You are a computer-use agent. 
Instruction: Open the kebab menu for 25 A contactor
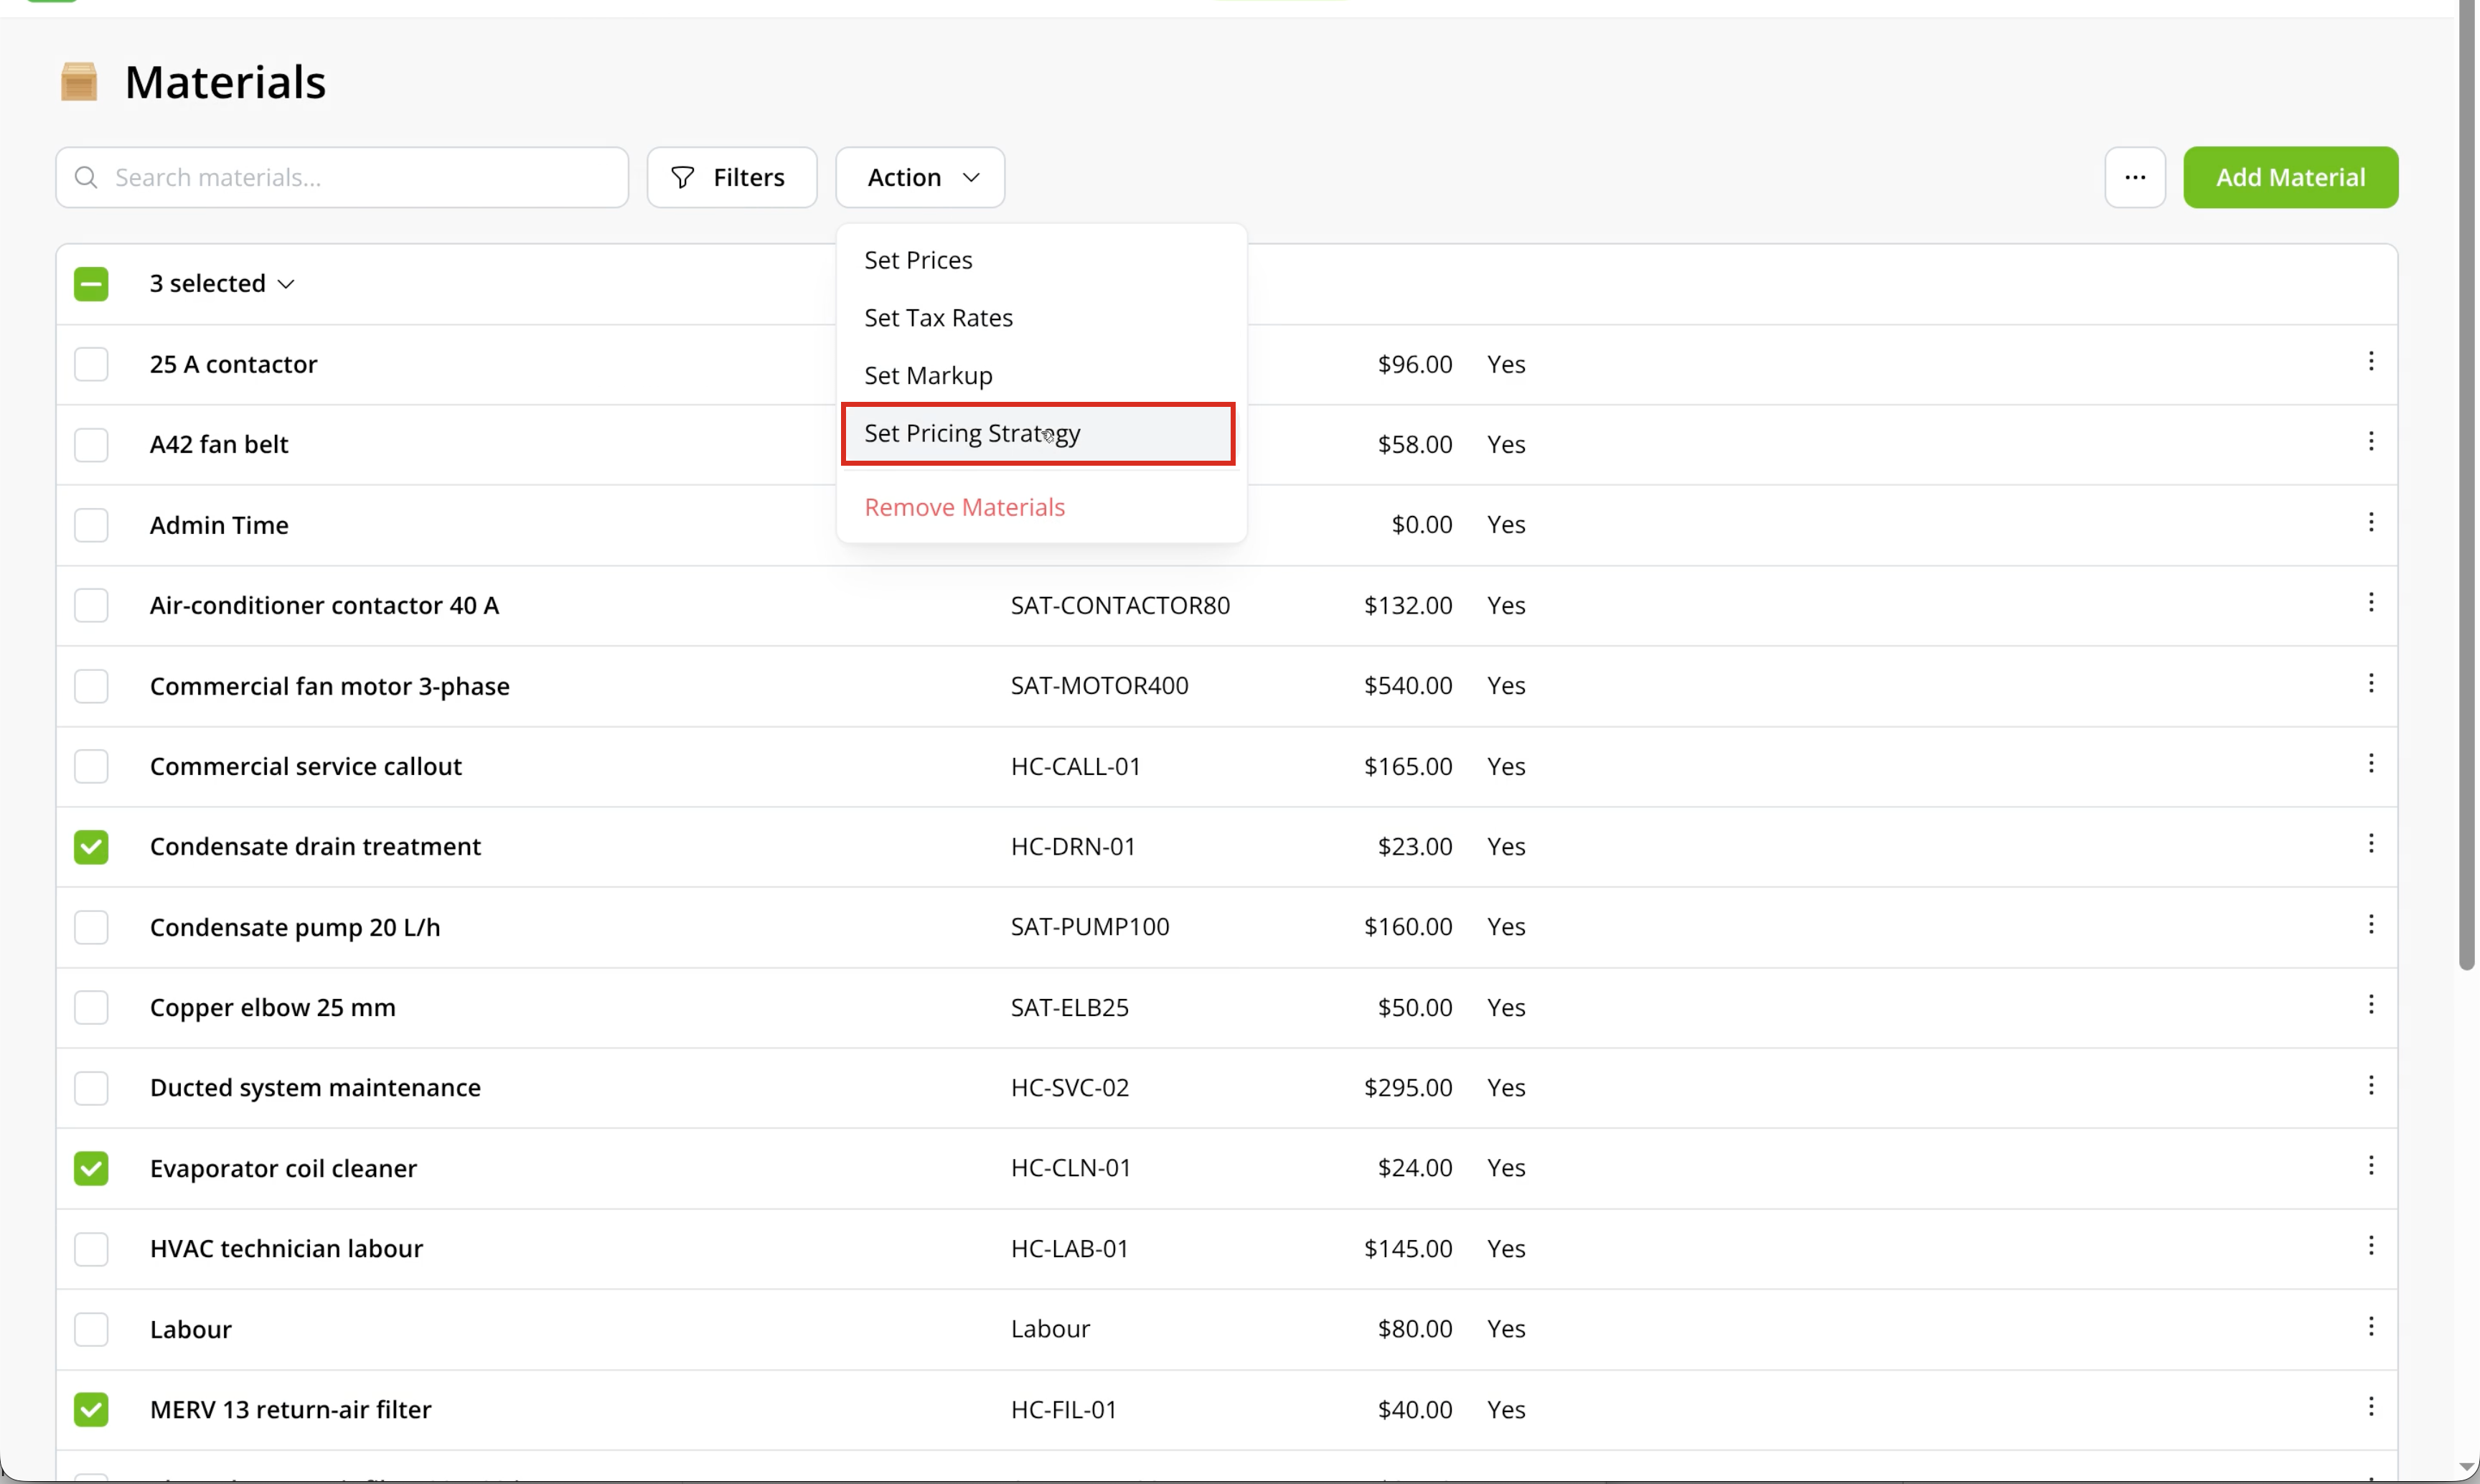tap(2370, 361)
